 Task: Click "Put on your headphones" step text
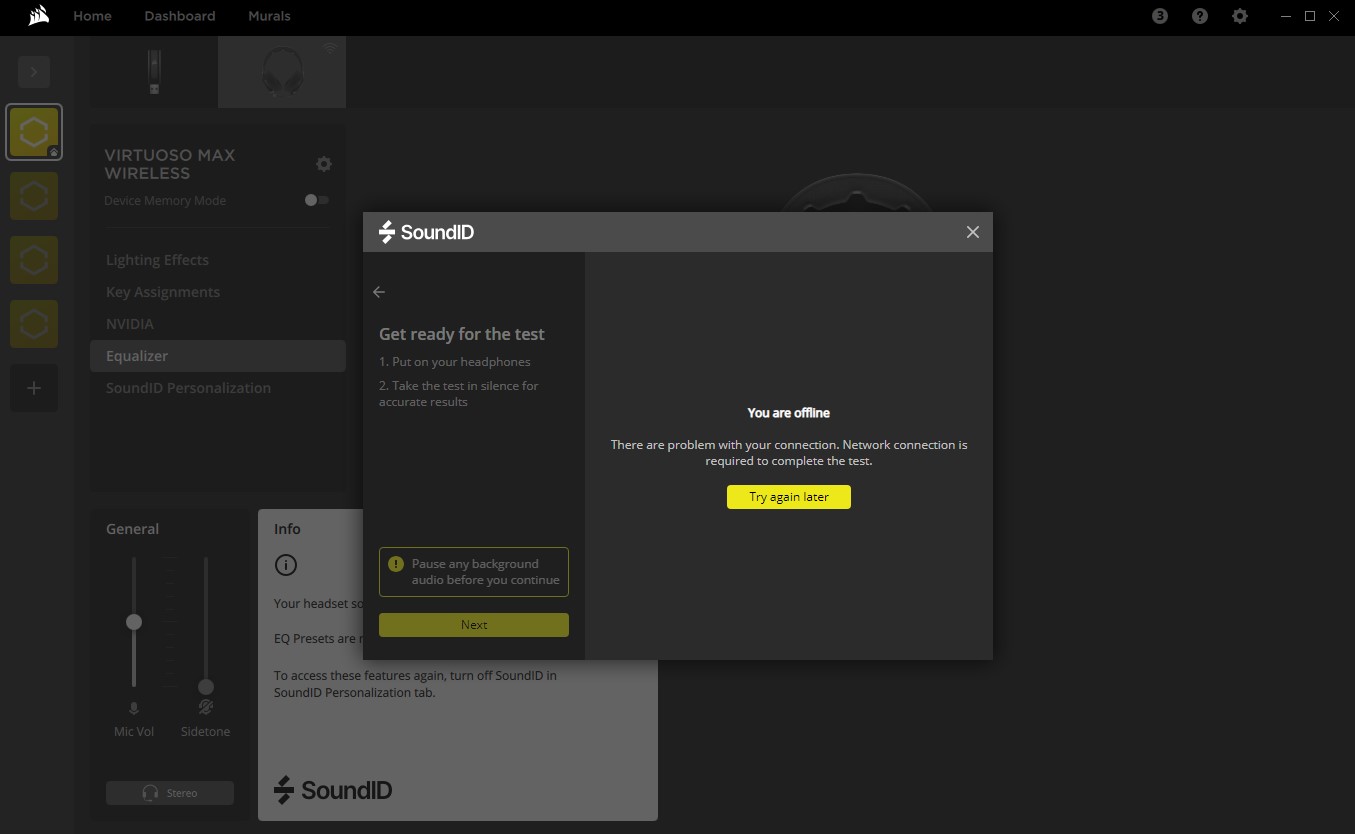pos(455,362)
